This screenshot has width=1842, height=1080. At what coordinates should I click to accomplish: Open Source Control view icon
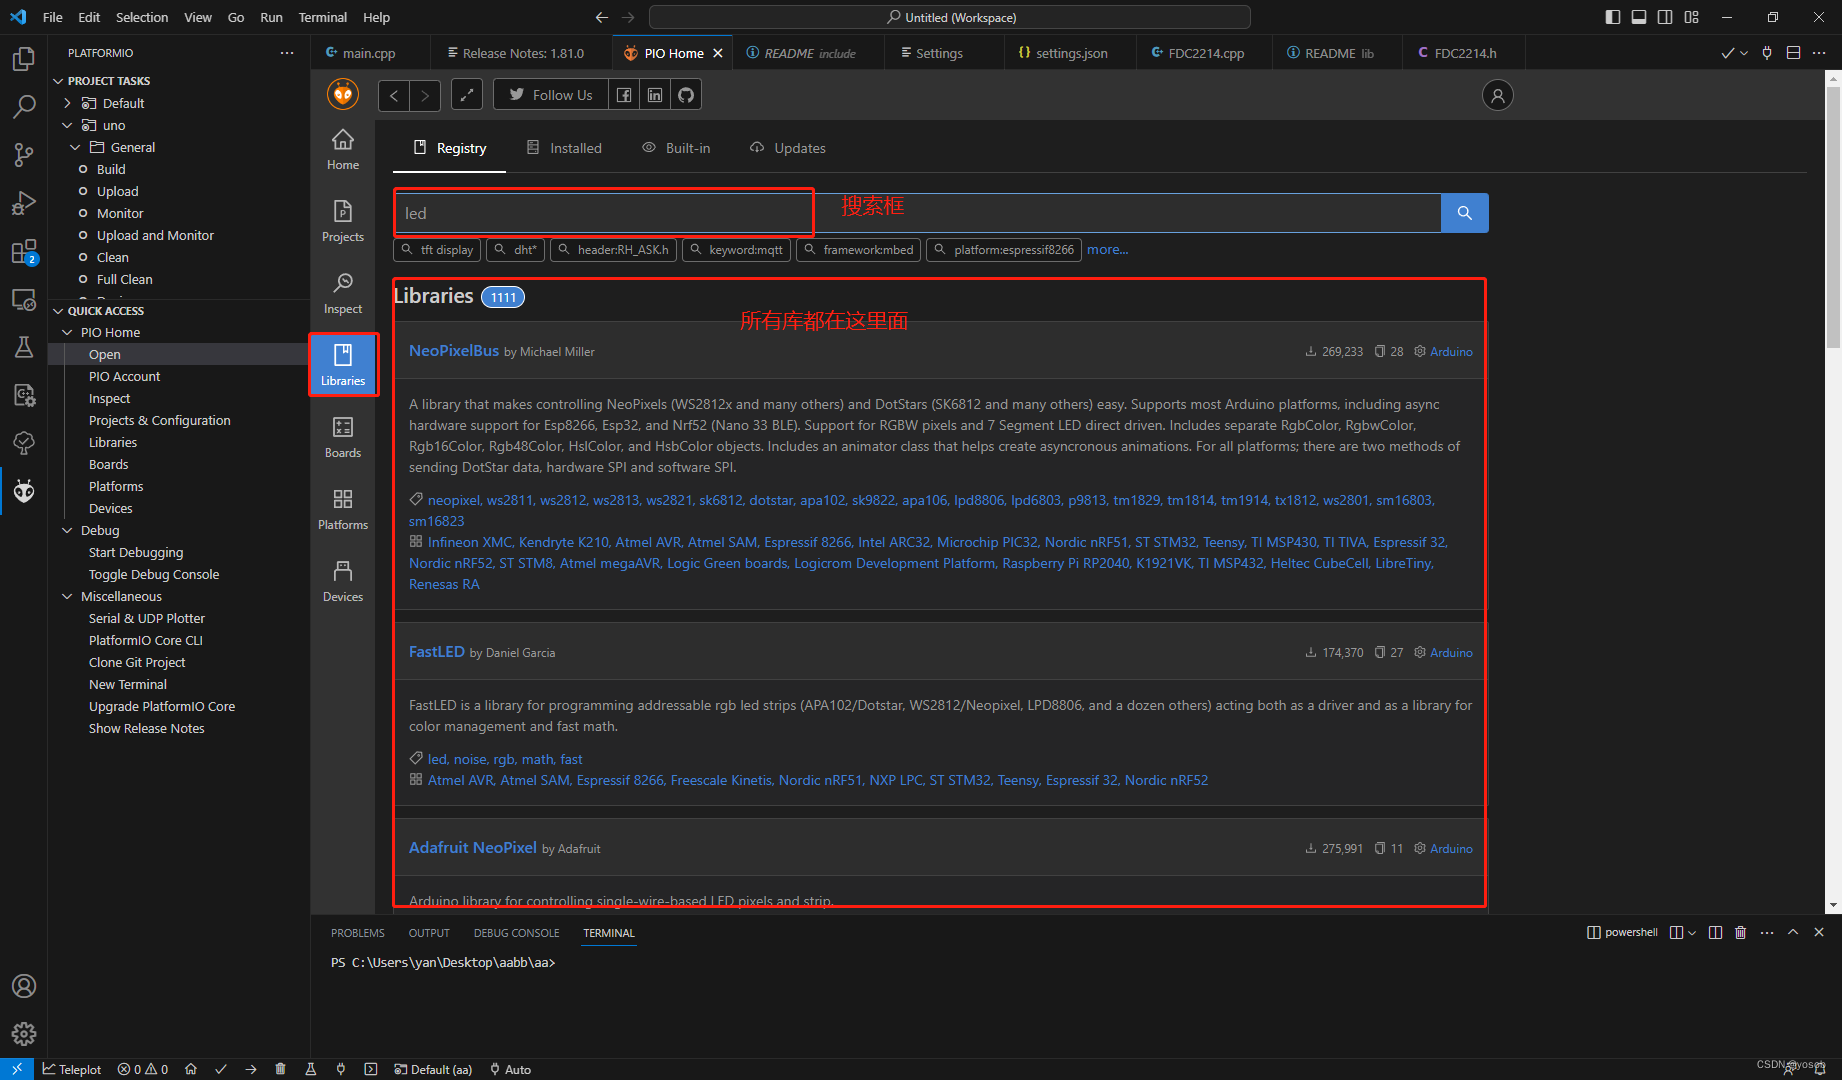coord(24,154)
